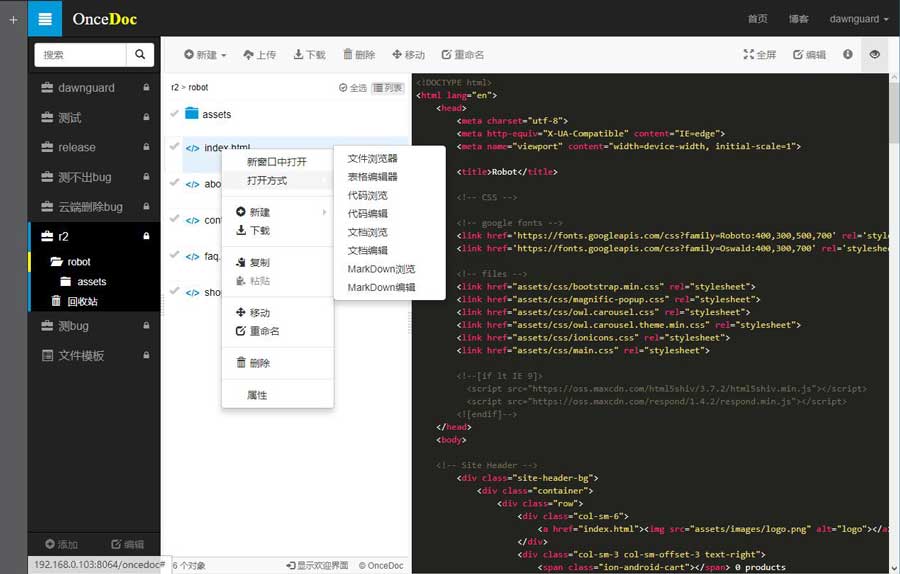
Task: Open the dawnguard user dropdown
Action: [859, 19]
